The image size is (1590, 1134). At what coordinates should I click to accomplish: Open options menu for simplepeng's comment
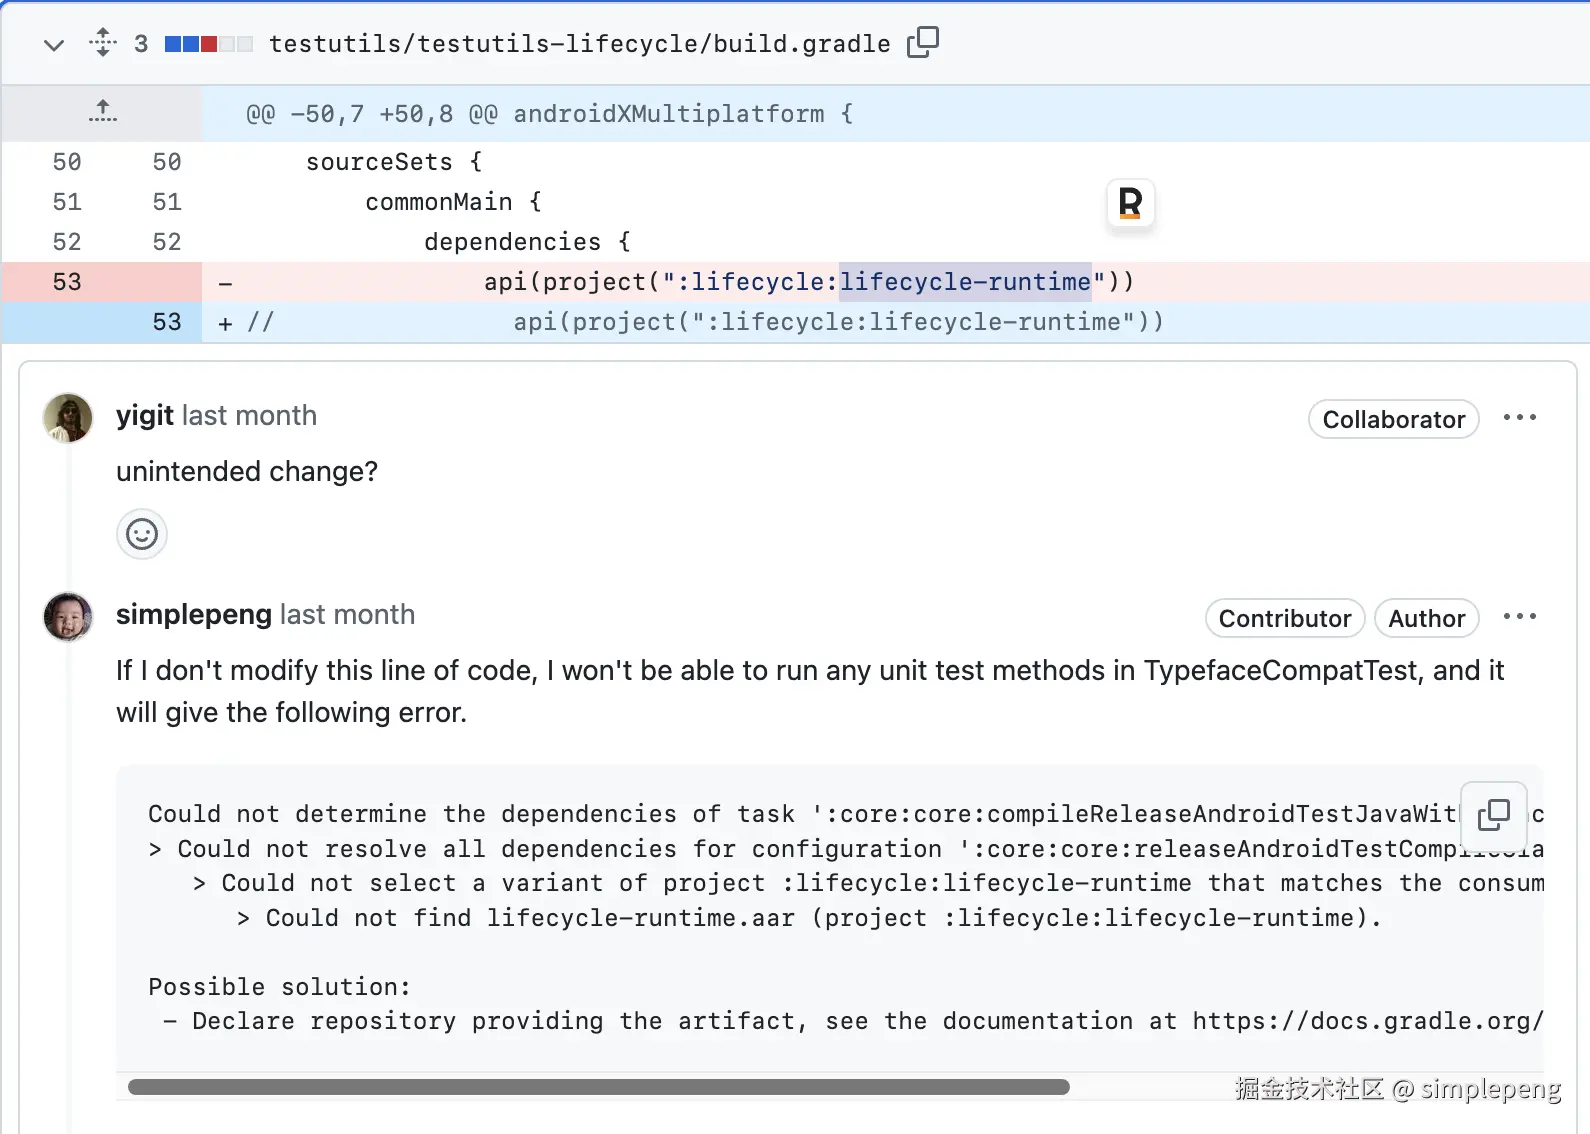(1519, 617)
